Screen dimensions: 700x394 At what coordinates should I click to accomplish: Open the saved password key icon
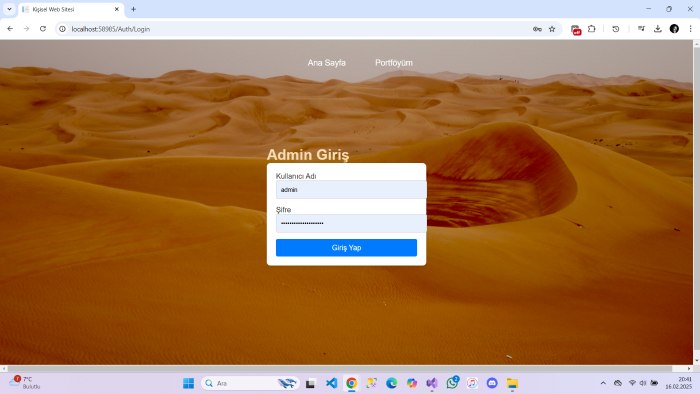point(537,29)
